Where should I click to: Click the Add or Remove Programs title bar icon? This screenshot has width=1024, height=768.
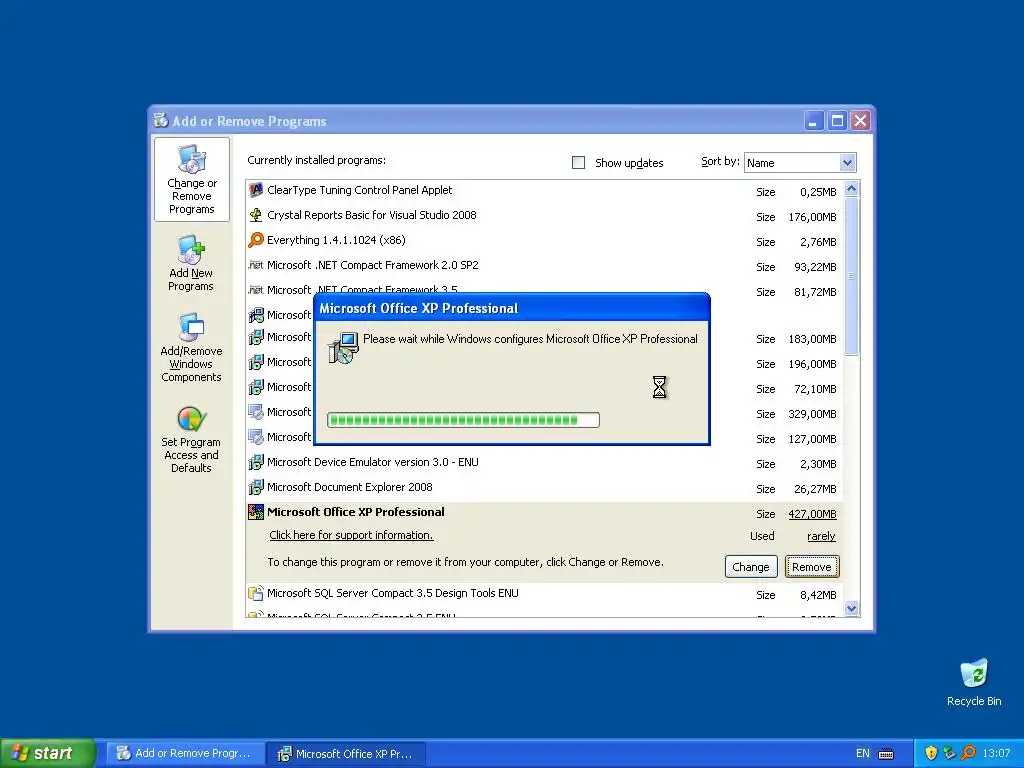point(161,120)
